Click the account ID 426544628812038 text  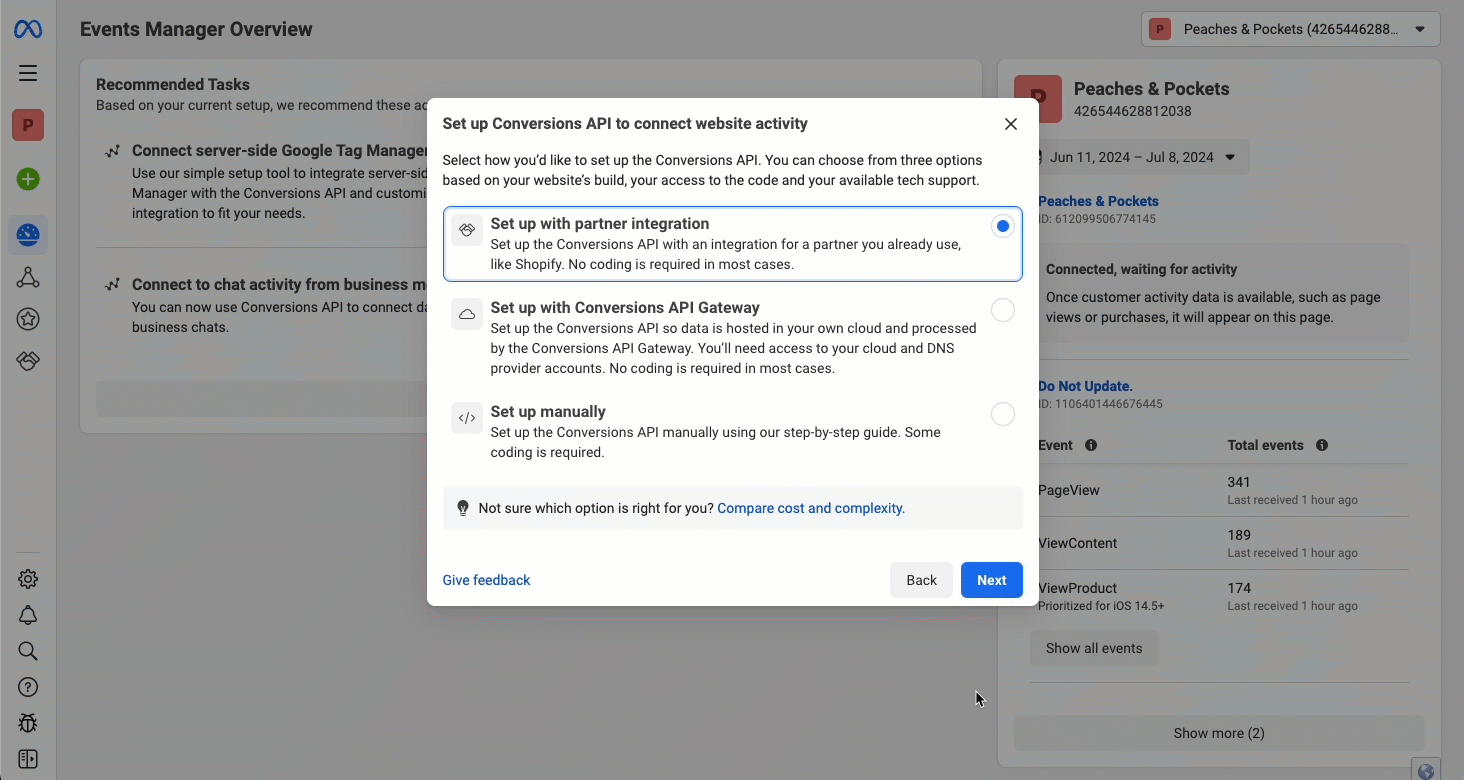tap(1133, 111)
